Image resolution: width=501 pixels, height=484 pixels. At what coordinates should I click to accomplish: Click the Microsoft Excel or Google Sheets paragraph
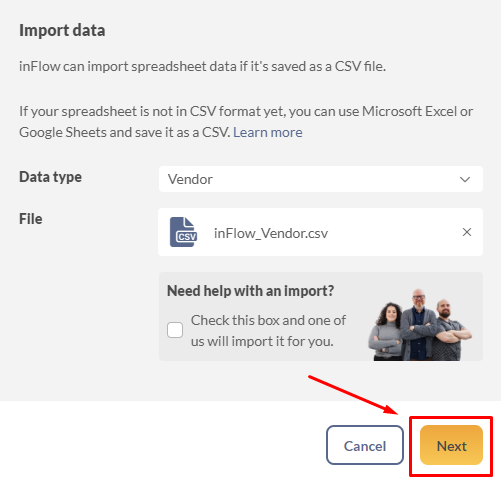246,122
